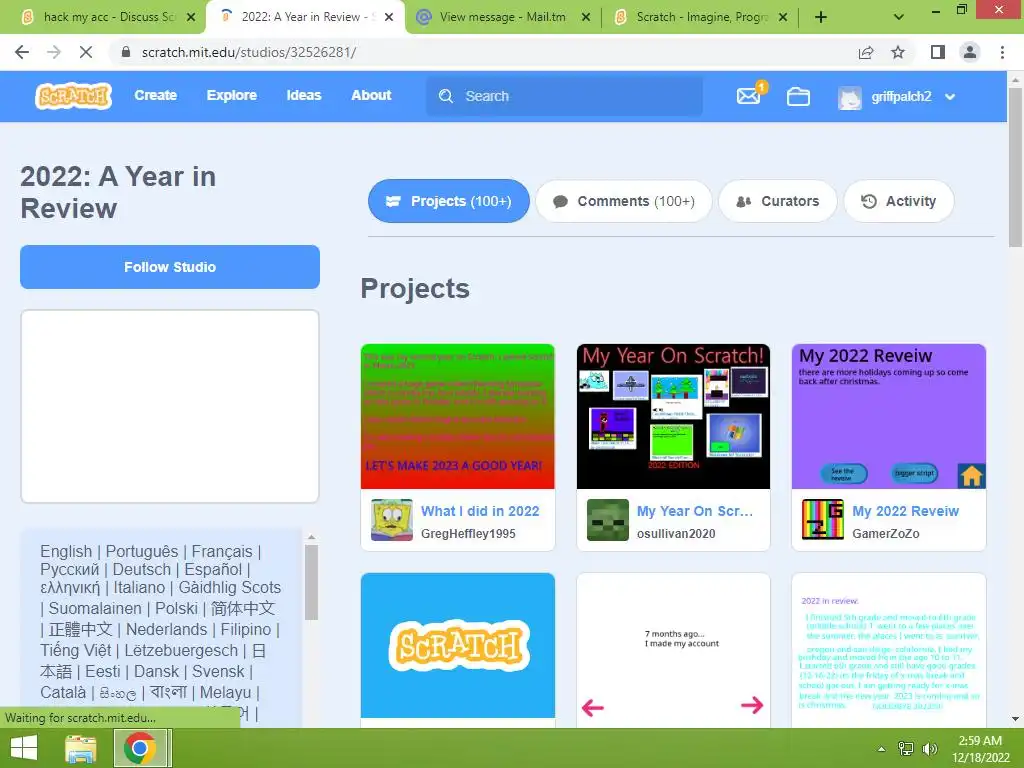This screenshot has height=768, width=1024.
Task: Switch to the Curators tab
Action: (x=778, y=201)
